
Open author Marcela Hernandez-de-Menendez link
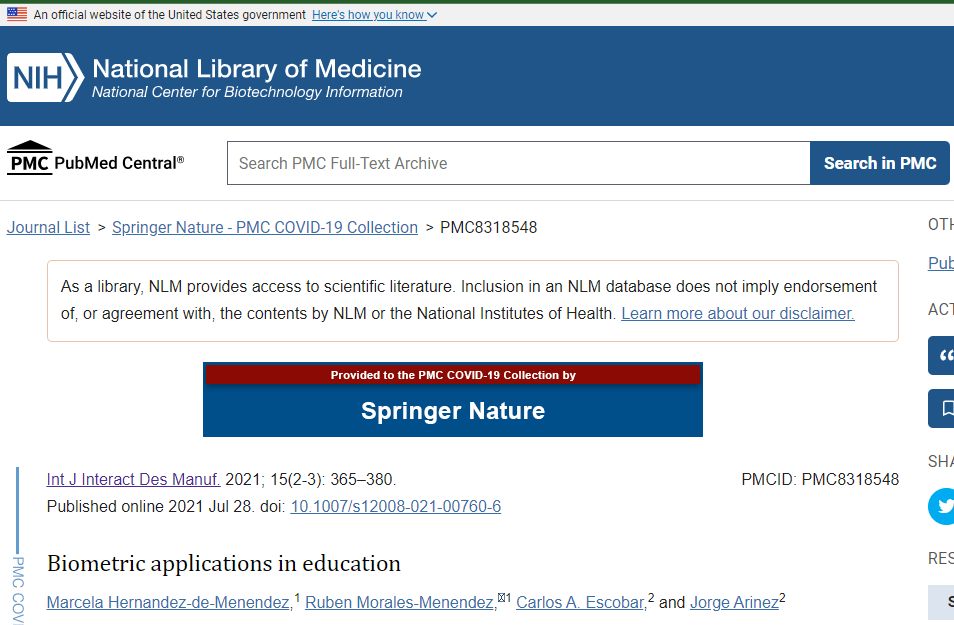coord(169,602)
